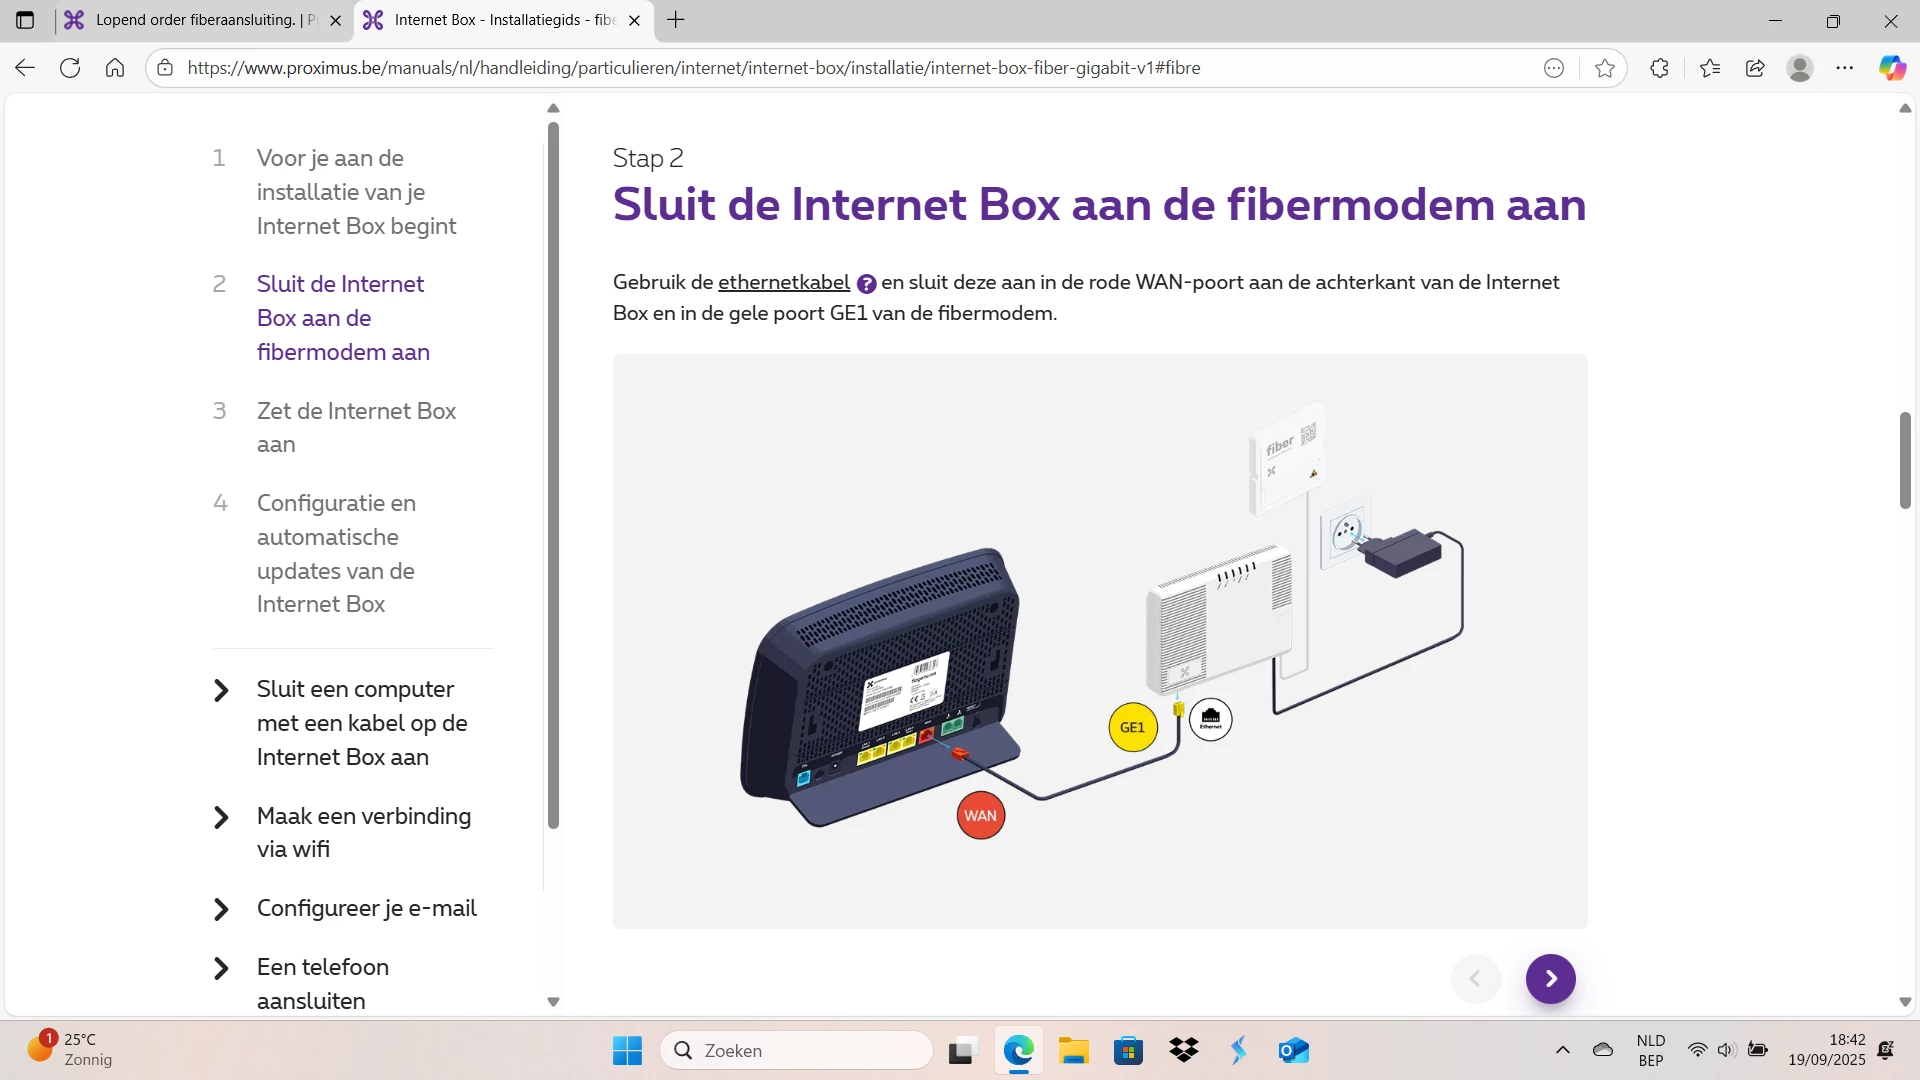This screenshot has width=1920, height=1080.
Task: Open Copilot icon in browser toolbar
Action: click(x=1892, y=68)
